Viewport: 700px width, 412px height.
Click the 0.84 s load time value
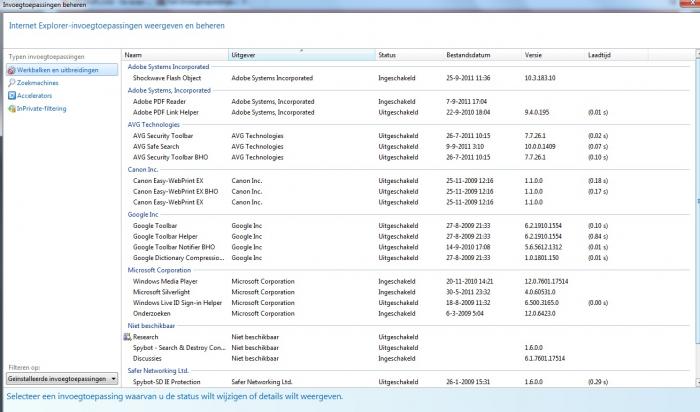(x=598, y=237)
